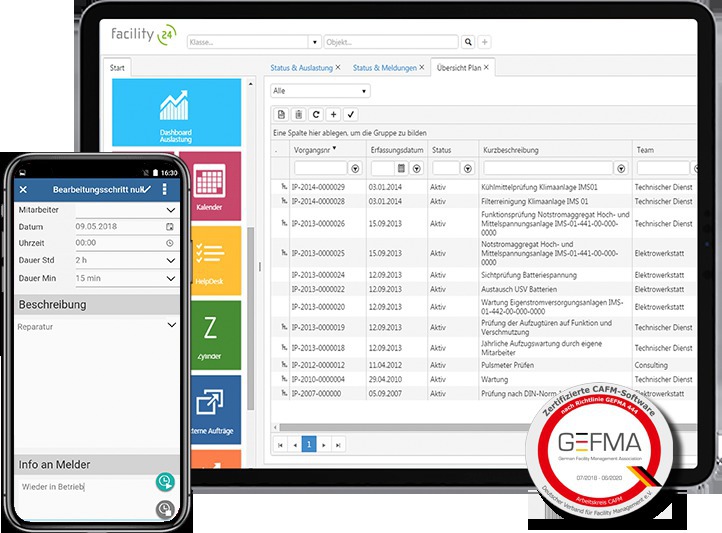Sort by Team column header

pyautogui.click(x=645, y=150)
